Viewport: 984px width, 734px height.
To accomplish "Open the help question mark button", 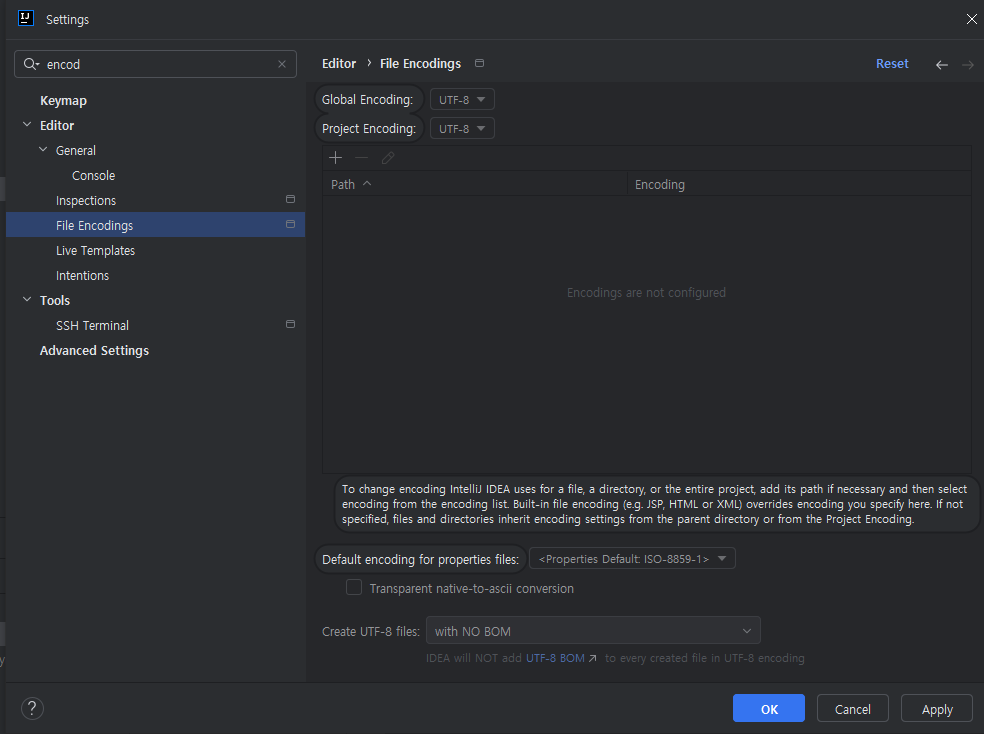I will point(32,709).
